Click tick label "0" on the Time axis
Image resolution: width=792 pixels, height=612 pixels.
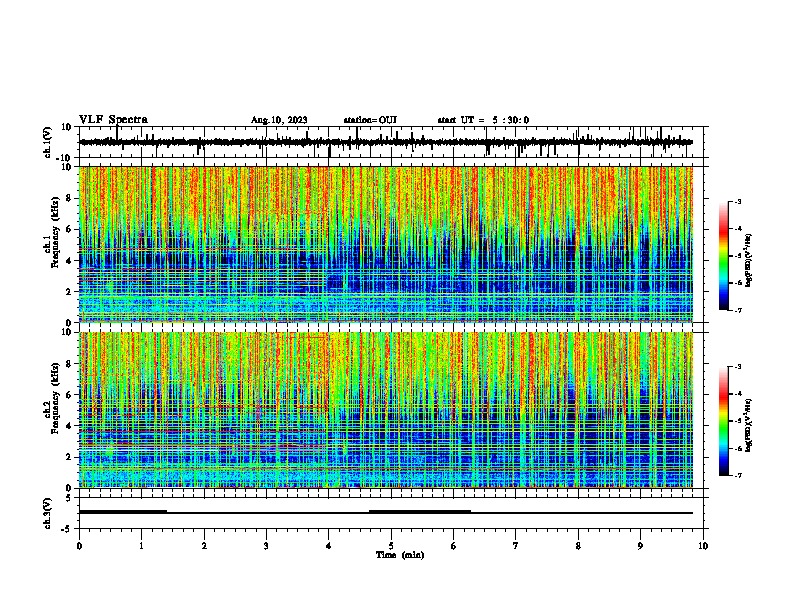coord(79,546)
